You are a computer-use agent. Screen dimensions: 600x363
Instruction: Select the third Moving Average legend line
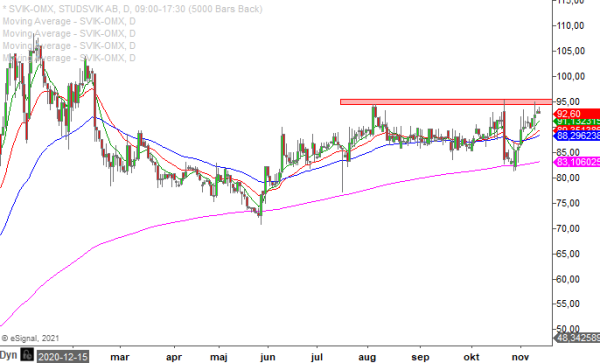click(69, 46)
